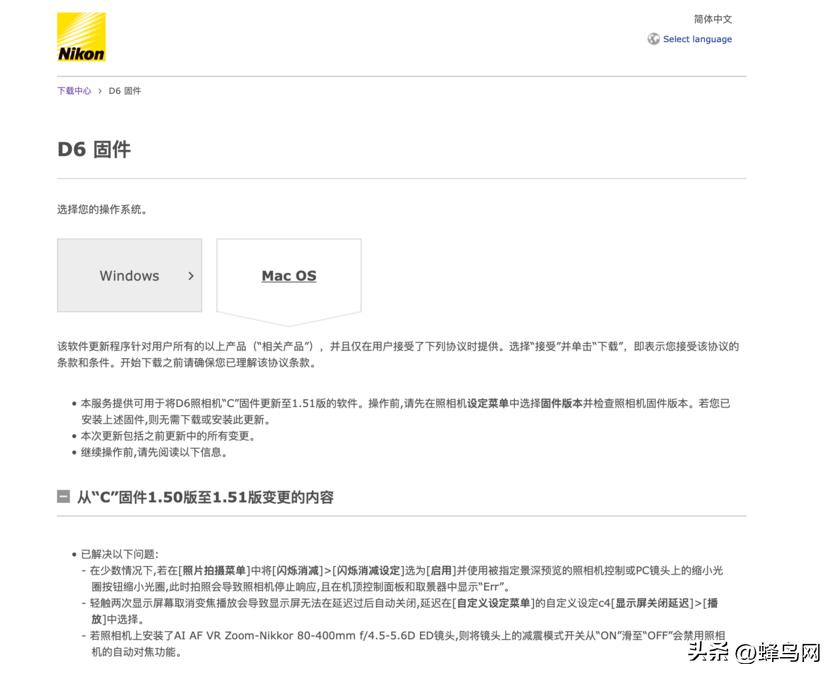Select the Windows operating system button
Image resolution: width=840 pixels, height=681 pixels.
pos(130,275)
